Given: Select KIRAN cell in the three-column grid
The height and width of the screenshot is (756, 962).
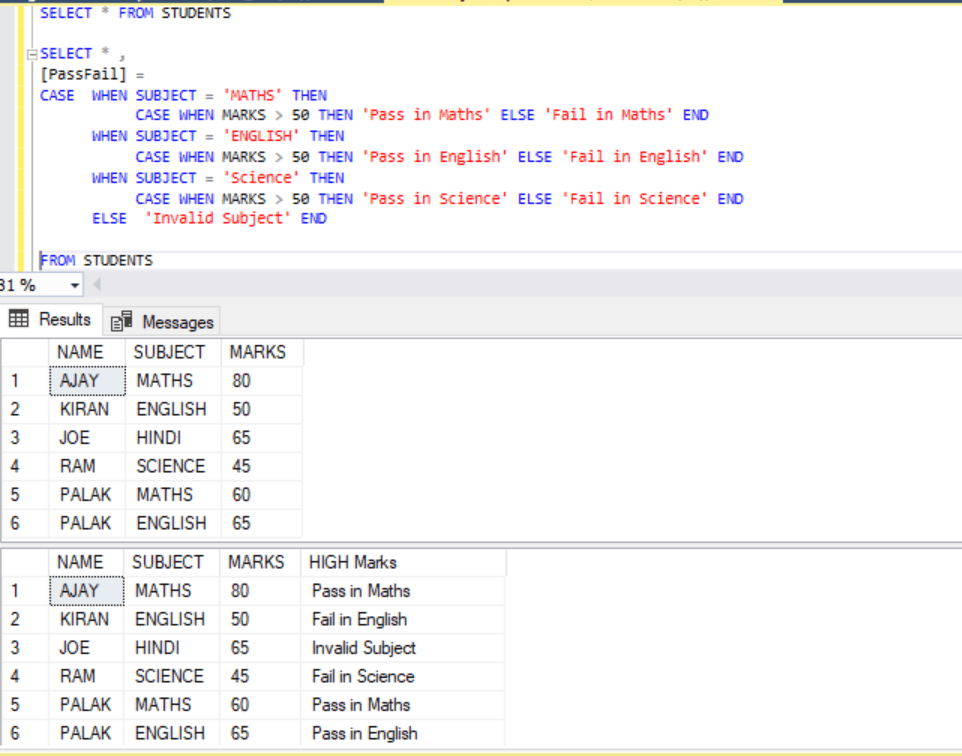Looking at the screenshot, I should (x=87, y=409).
